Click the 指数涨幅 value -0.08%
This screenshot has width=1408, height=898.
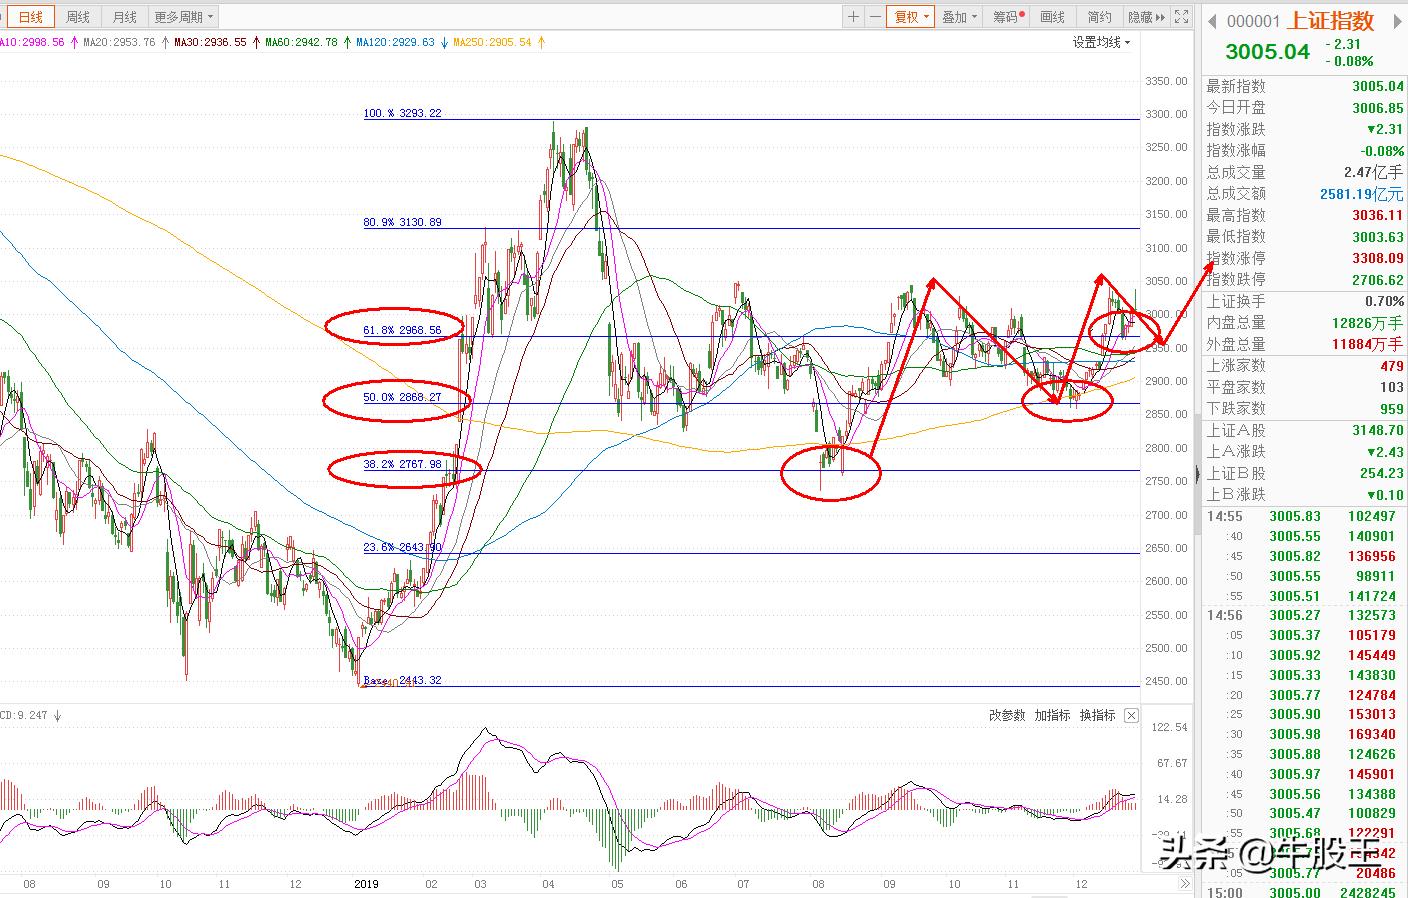1380,151
